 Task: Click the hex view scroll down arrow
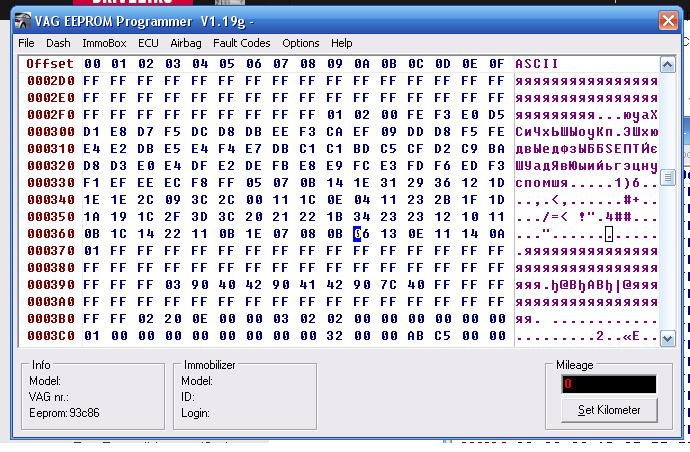point(668,338)
